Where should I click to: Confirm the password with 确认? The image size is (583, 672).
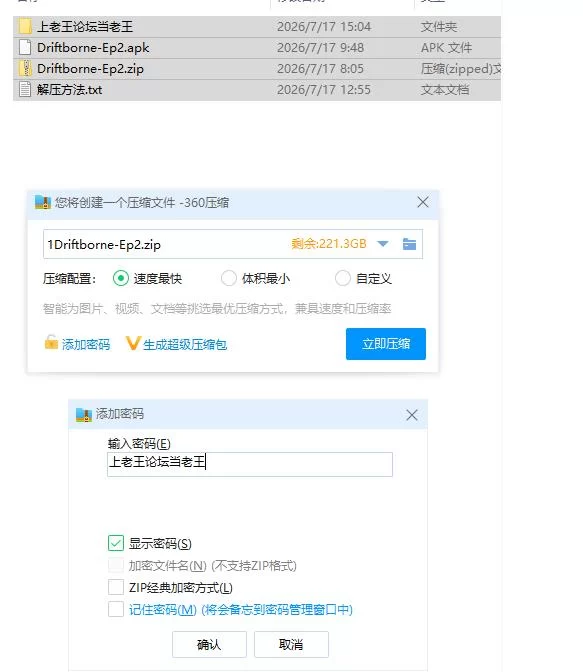click(x=209, y=644)
